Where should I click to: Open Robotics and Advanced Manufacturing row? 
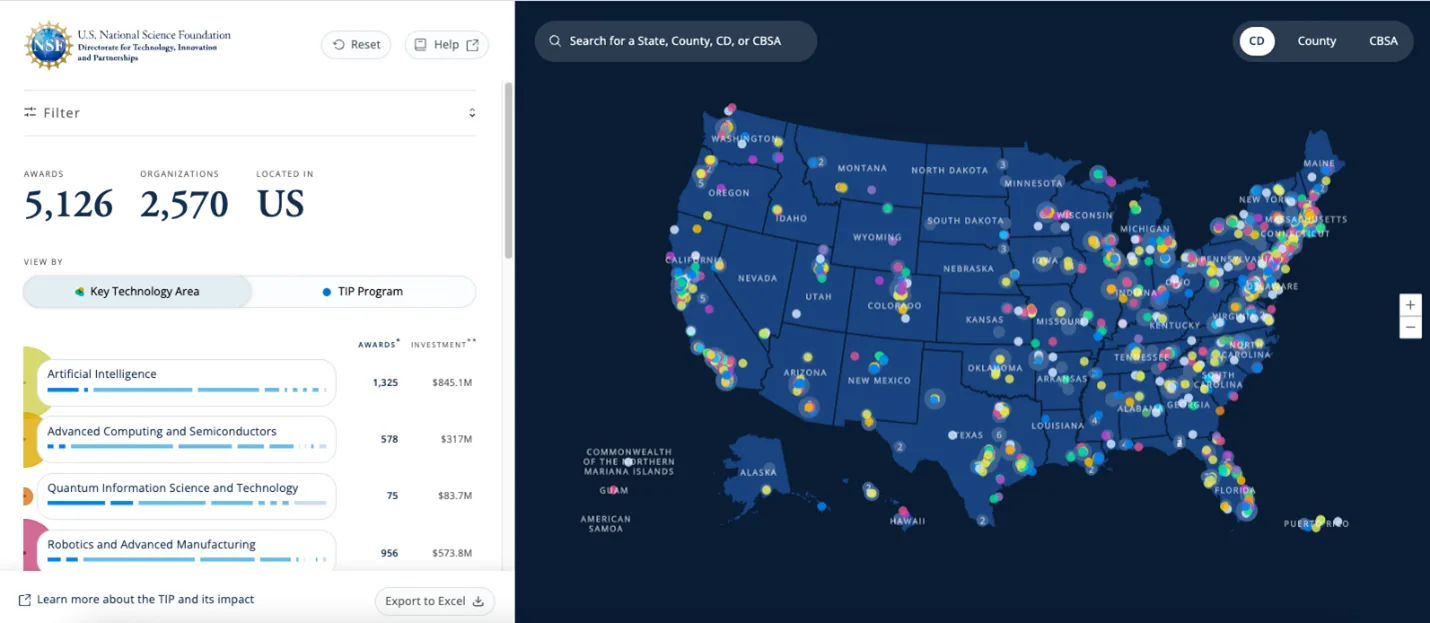point(187,552)
